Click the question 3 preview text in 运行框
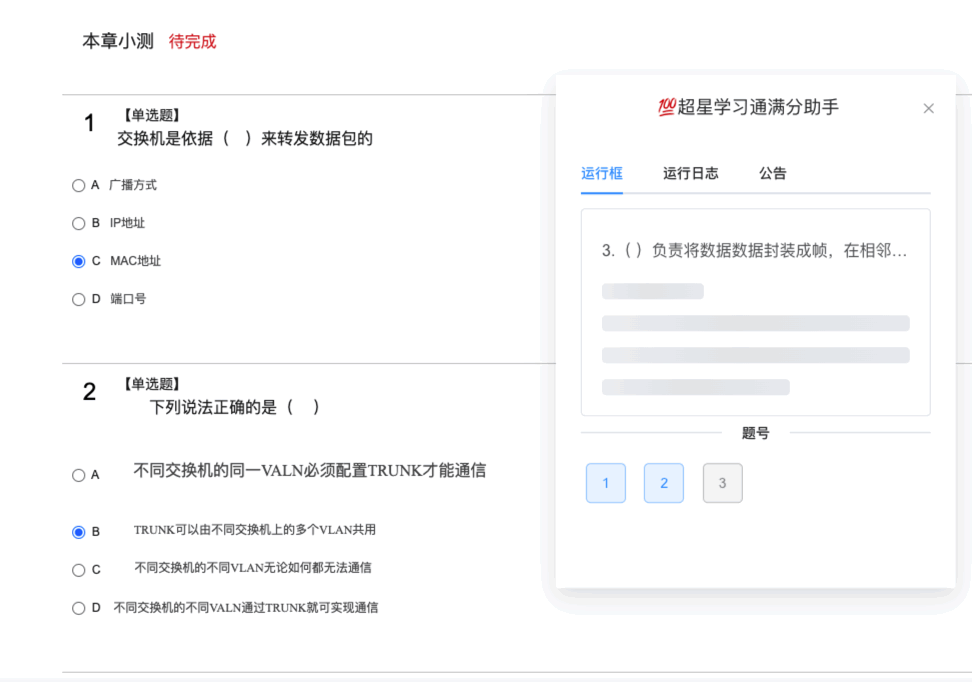972x695 pixels. 754,250
